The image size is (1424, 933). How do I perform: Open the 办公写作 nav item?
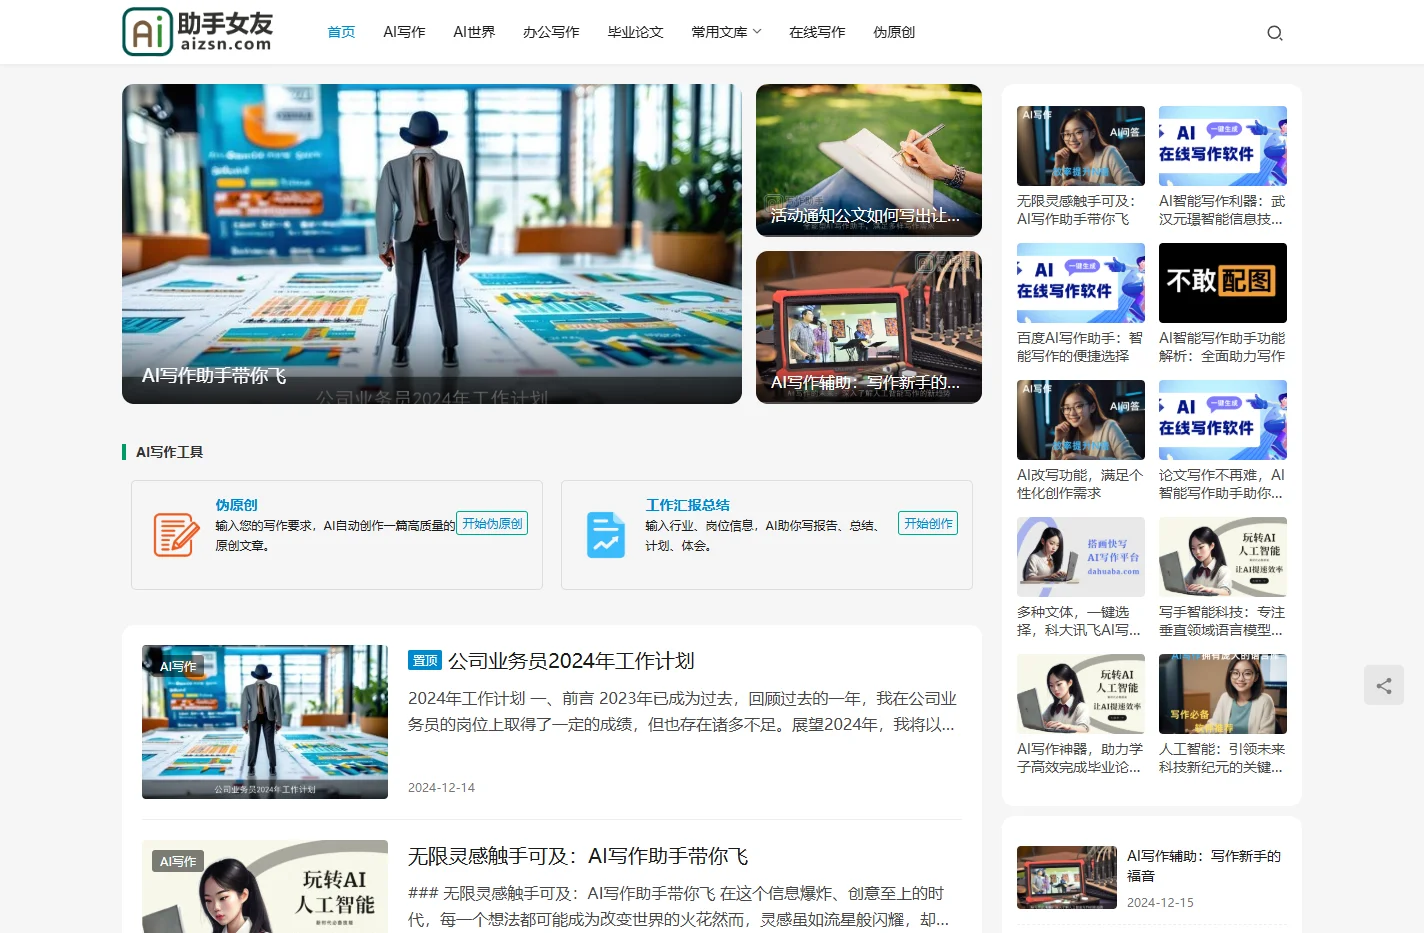click(x=551, y=32)
